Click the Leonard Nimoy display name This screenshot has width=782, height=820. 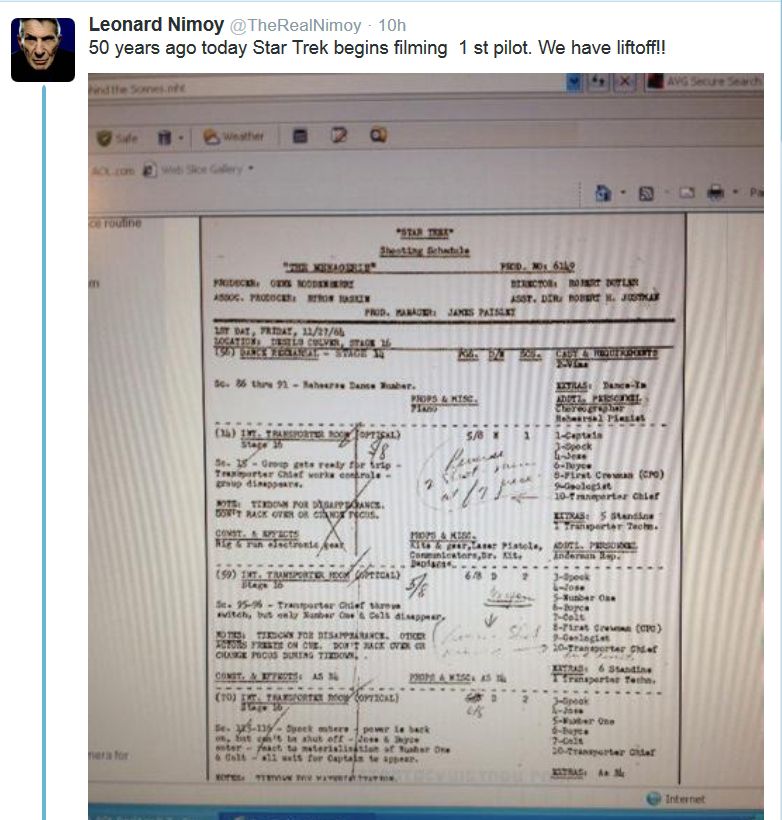tap(156, 25)
